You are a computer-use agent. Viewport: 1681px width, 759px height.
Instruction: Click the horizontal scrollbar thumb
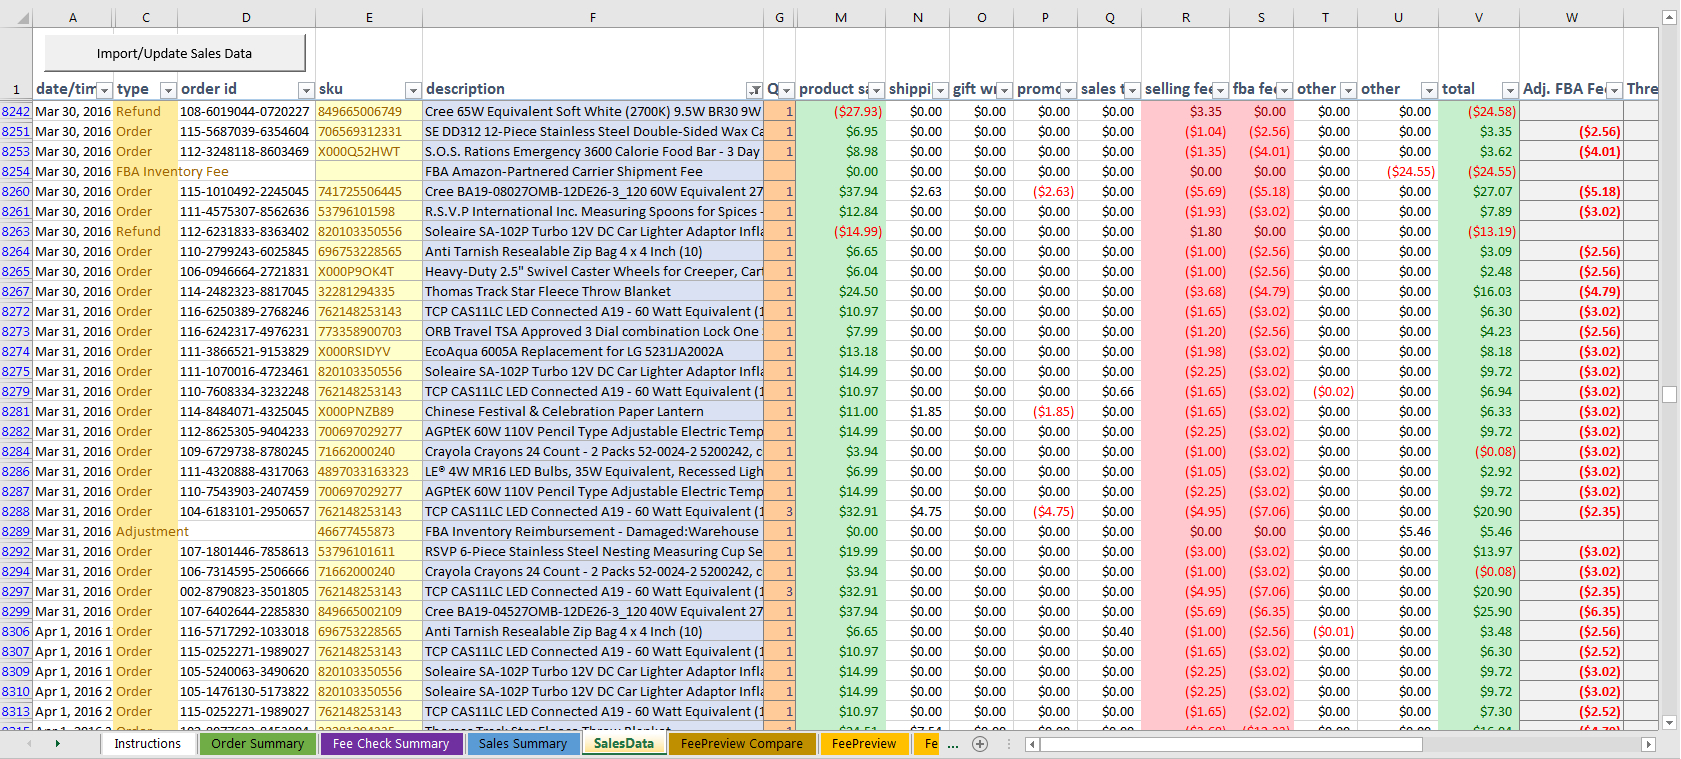coord(1230,744)
